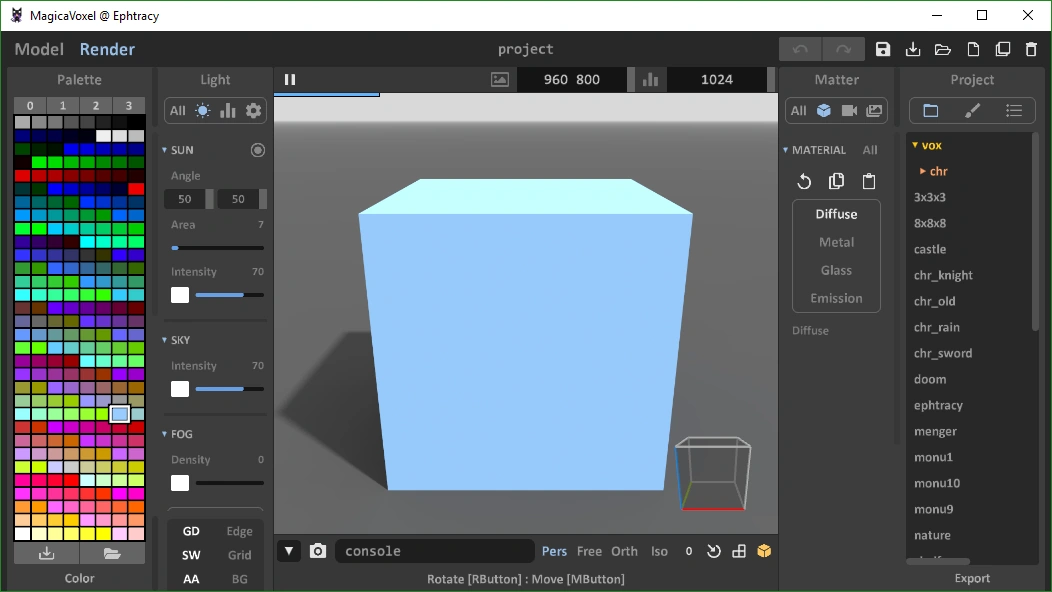Delete project using the trash icon
1052x592 pixels.
[1031, 48]
